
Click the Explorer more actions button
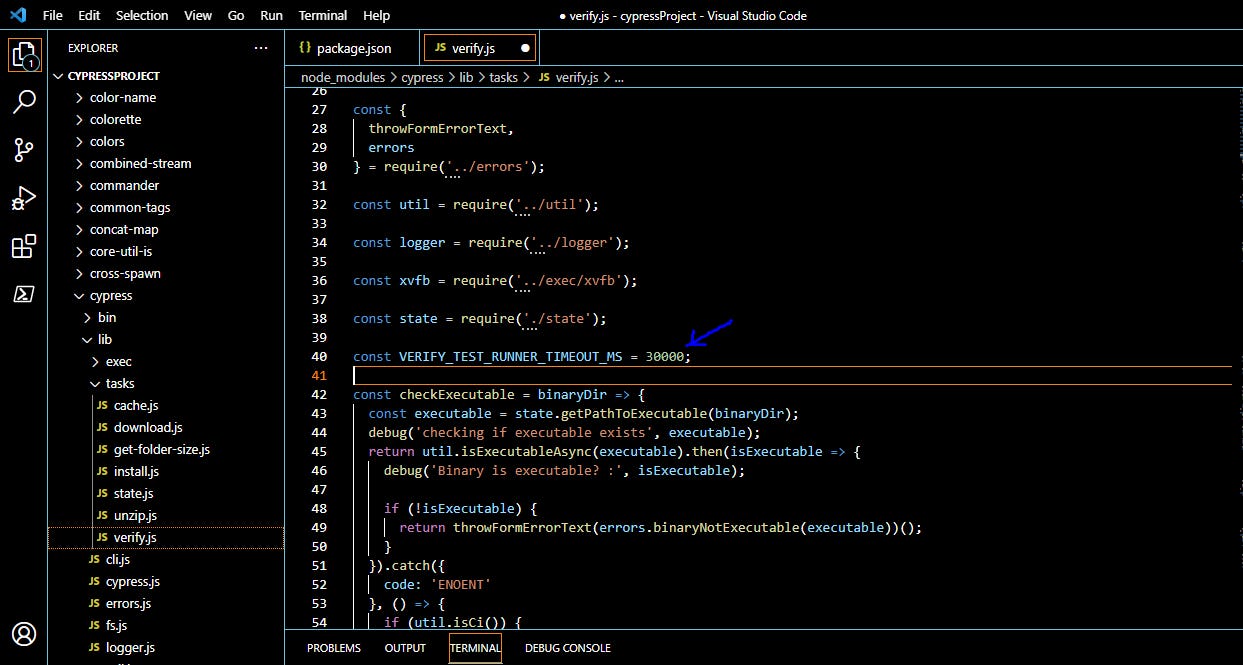[x=261, y=47]
